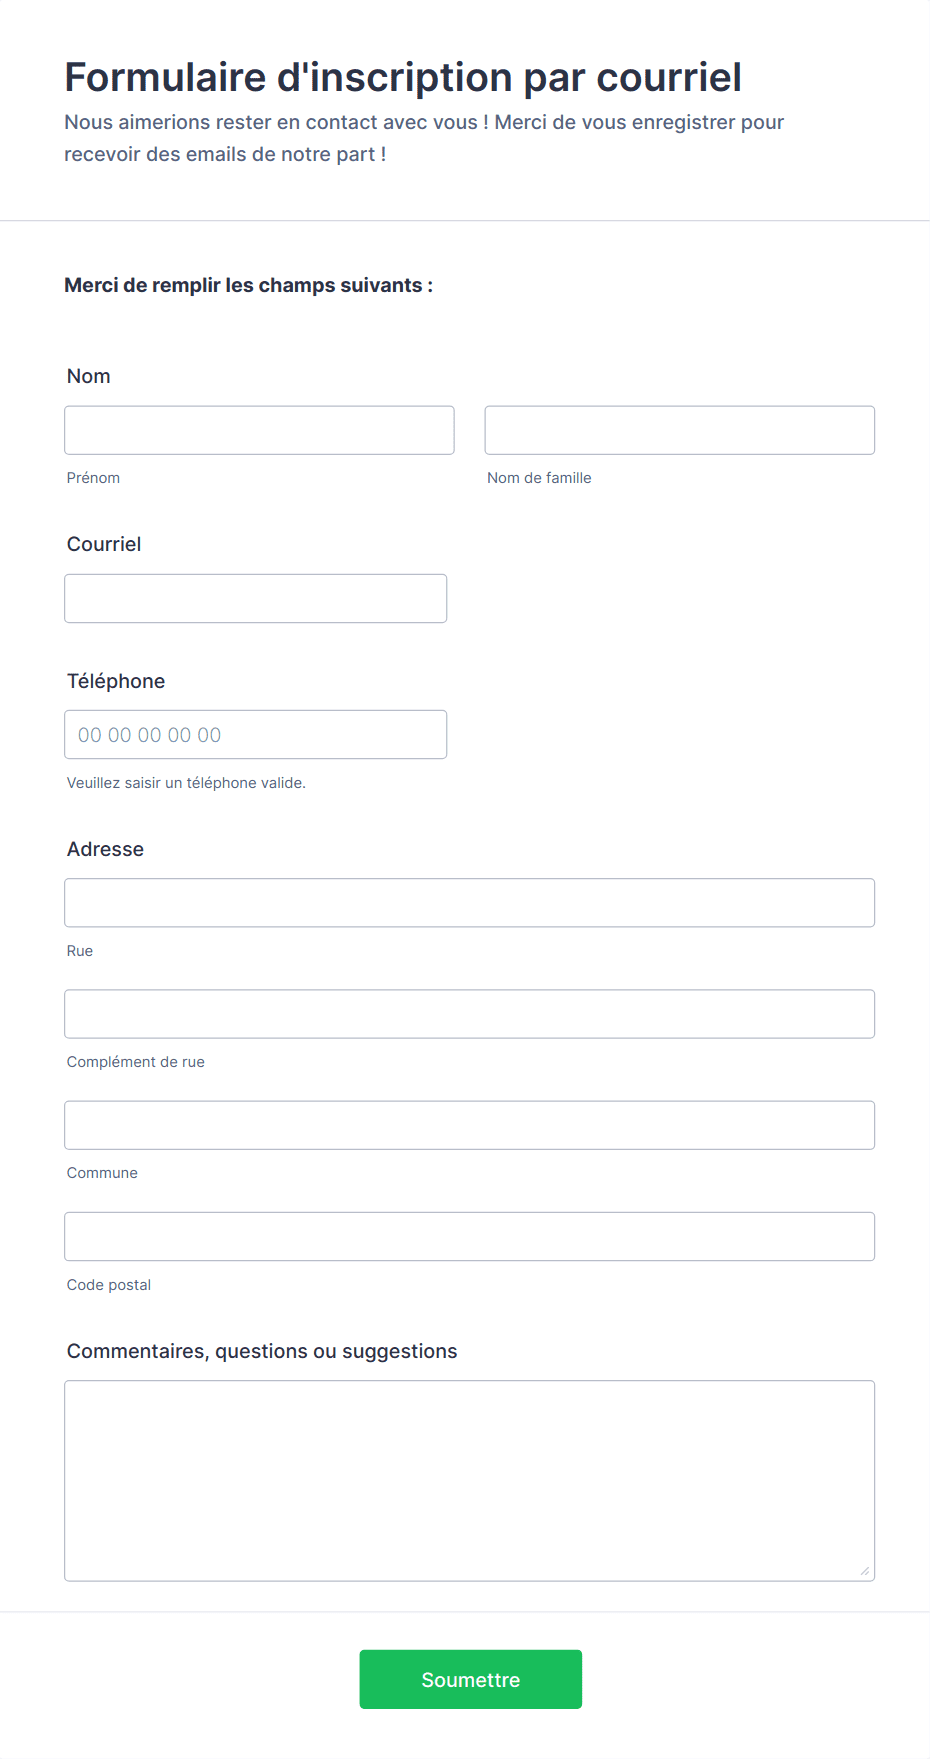930x1759 pixels.
Task: Click the form title "Formulaire d'inscription par courriel"
Action: [403, 77]
